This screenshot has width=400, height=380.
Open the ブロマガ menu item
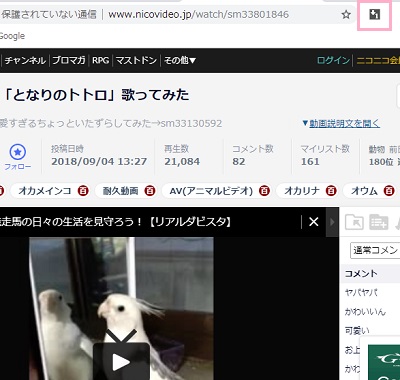pos(69,60)
